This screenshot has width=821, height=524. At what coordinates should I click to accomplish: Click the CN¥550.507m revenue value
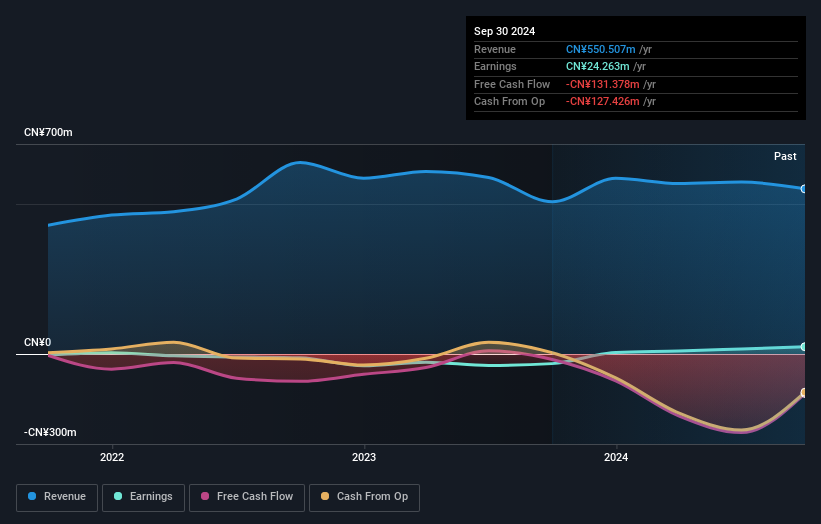[x=601, y=49]
